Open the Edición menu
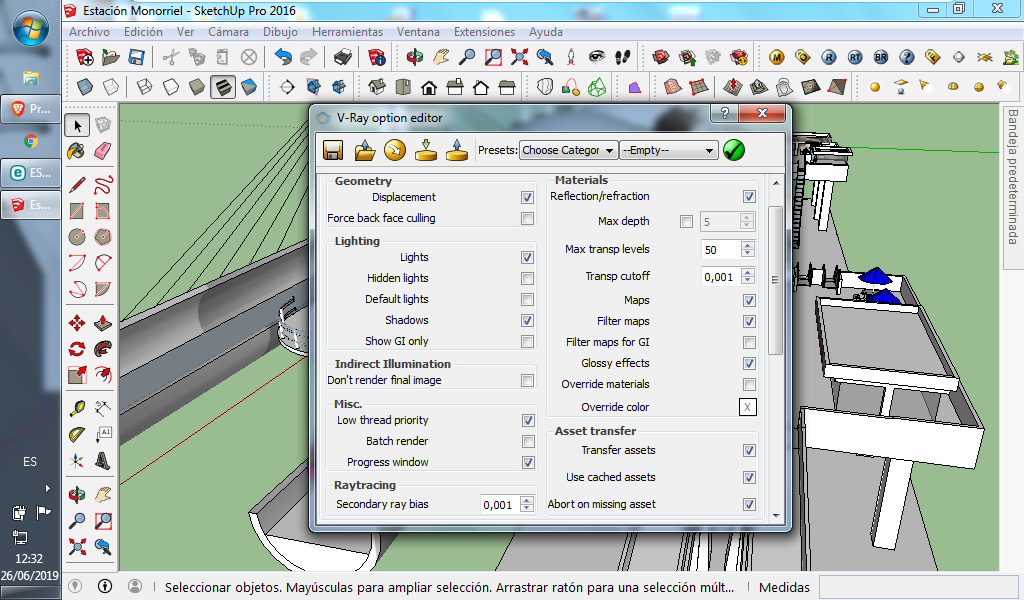 (143, 31)
